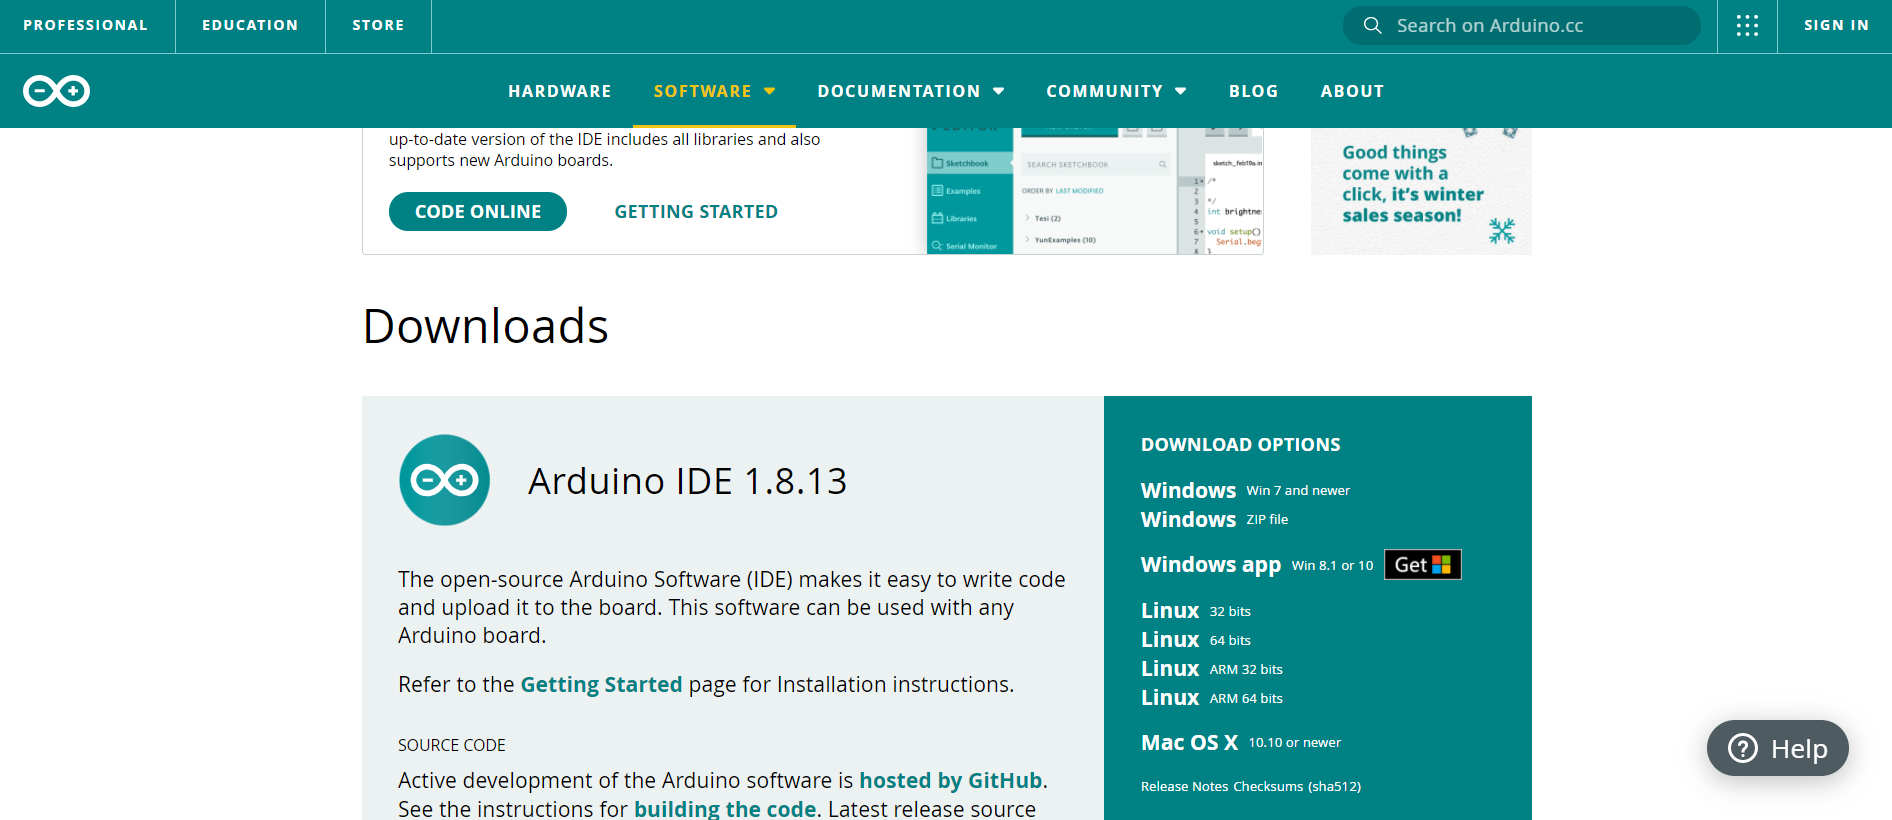Viewport: 1892px width, 820px height.
Task: Download Windows ZIP file
Action: point(1214,519)
